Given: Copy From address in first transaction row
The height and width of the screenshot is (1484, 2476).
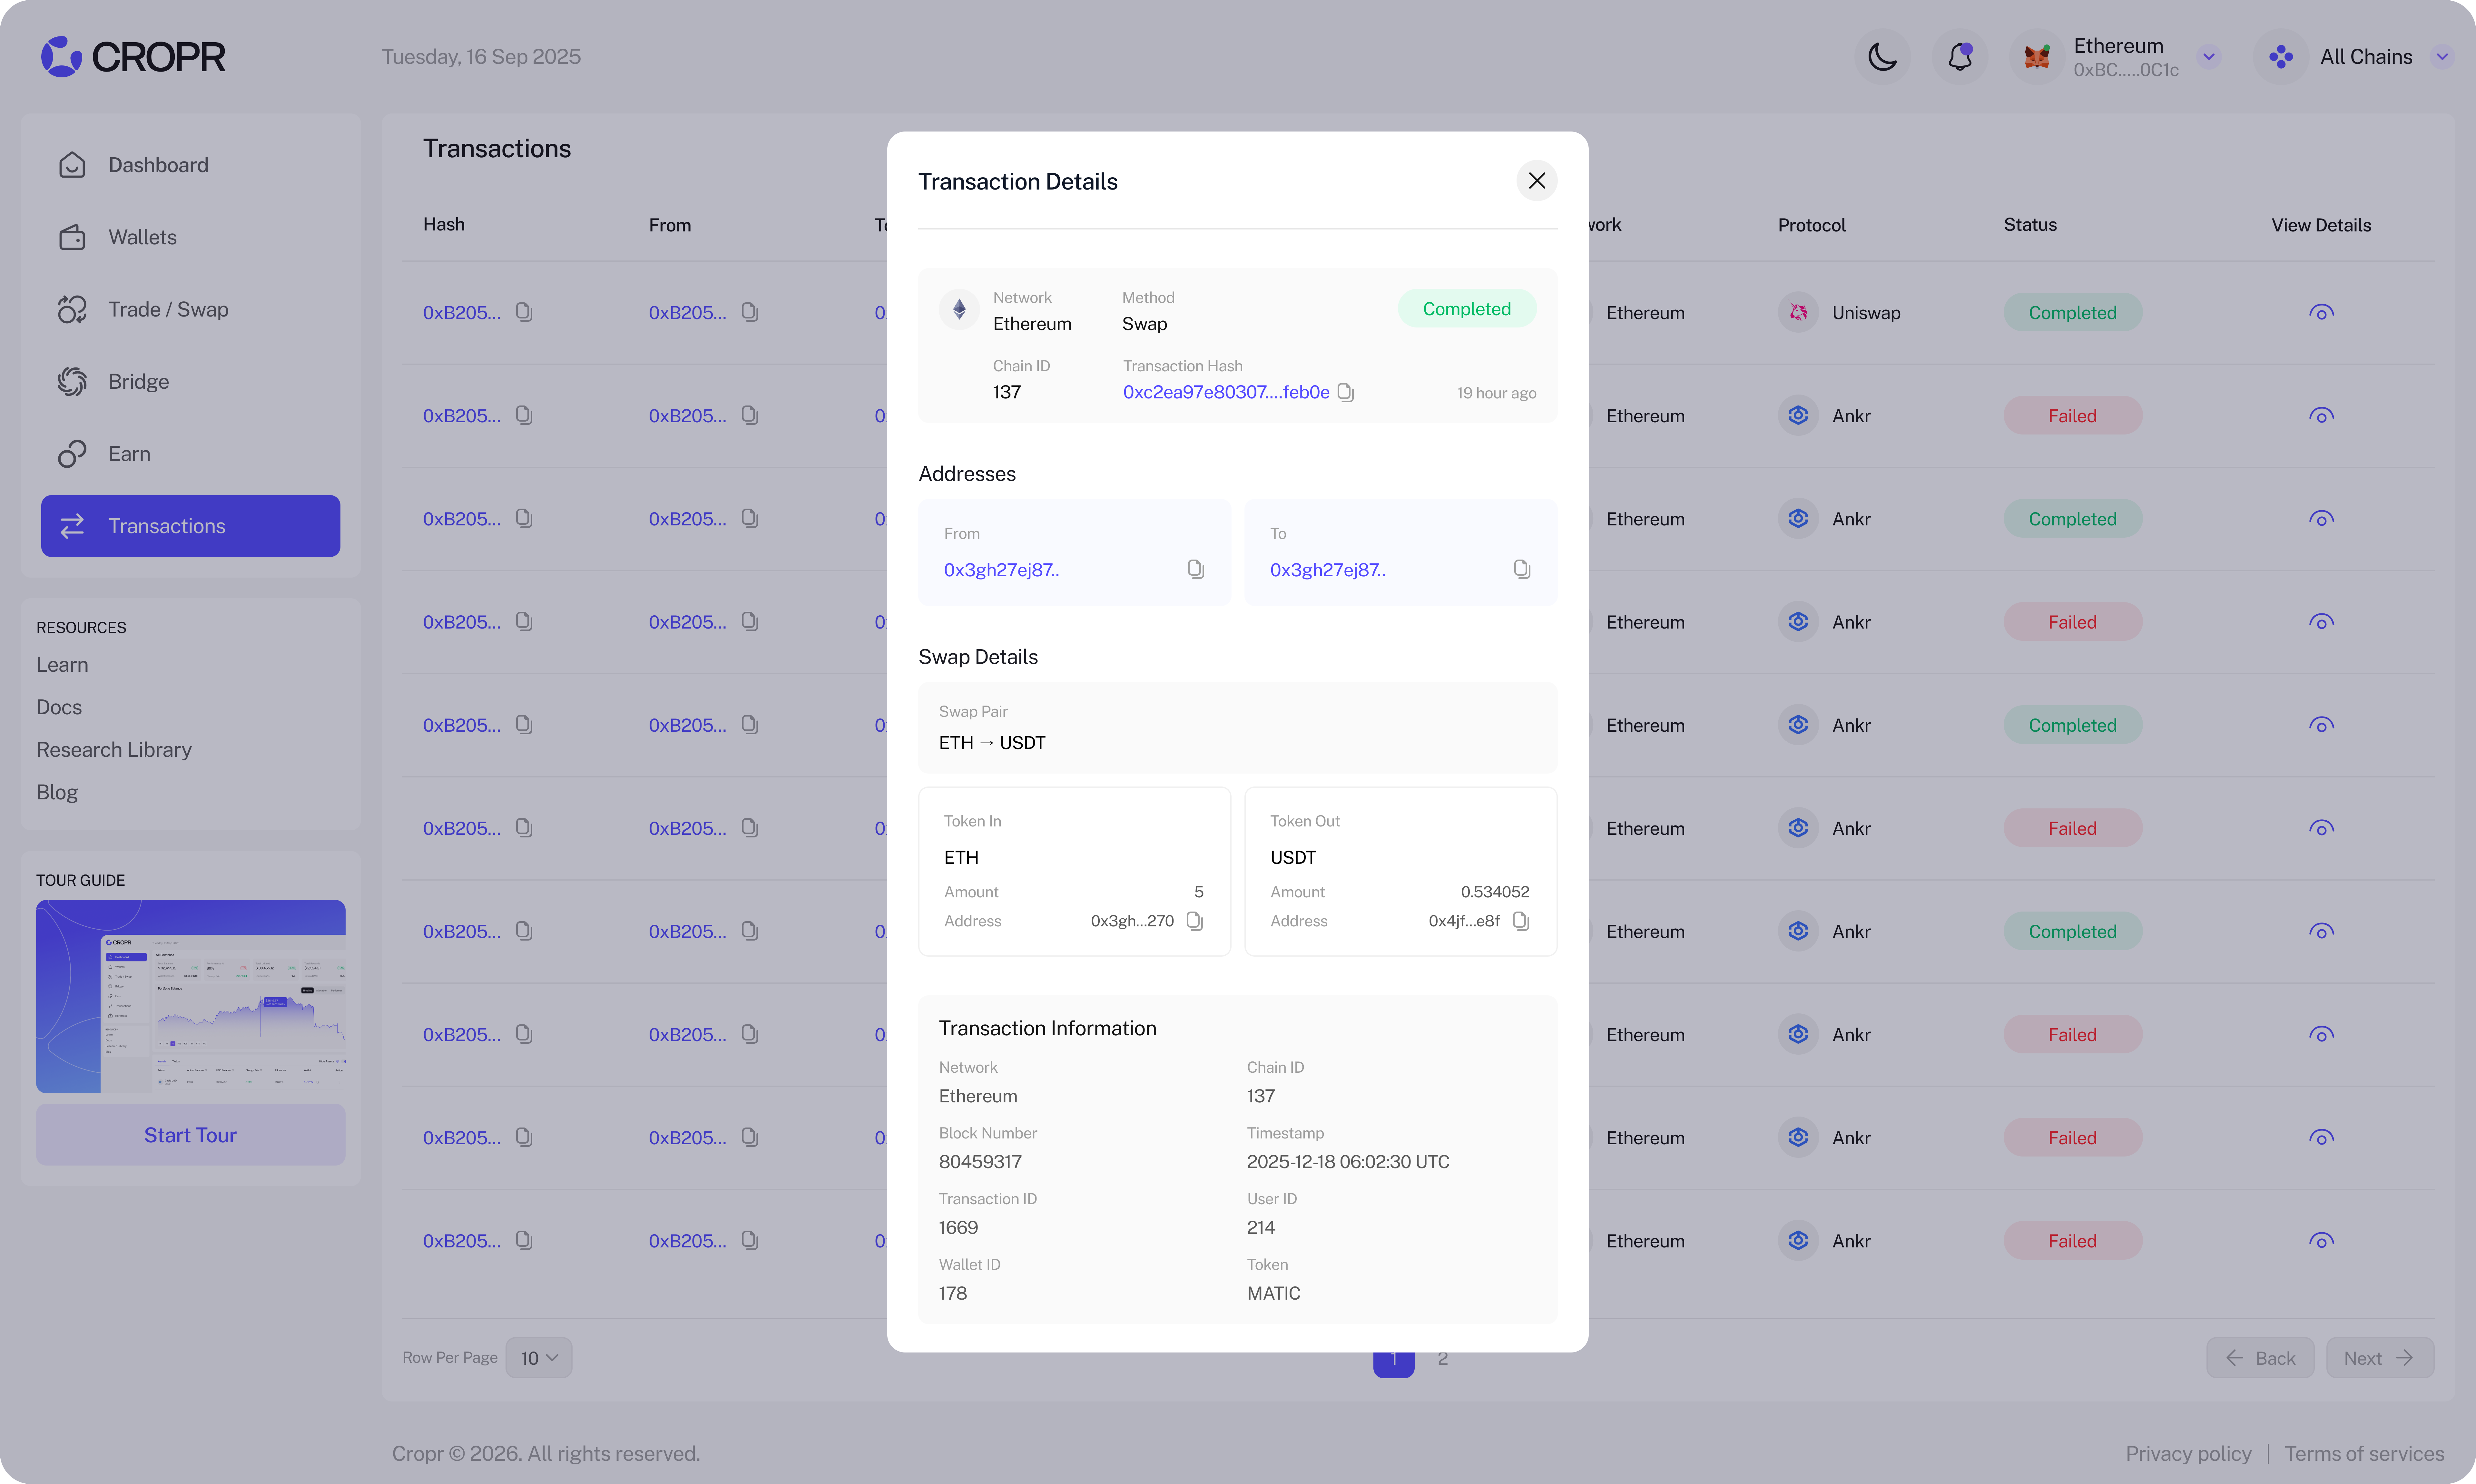Looking at the screenshot, I should (750, 312).
